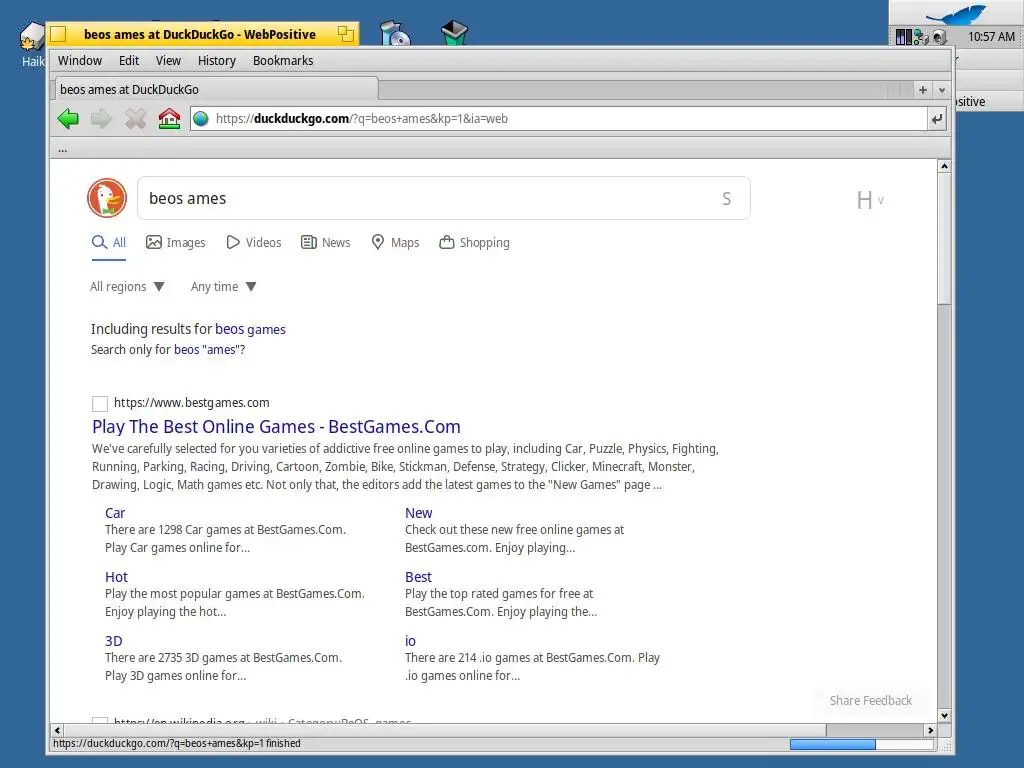Click the search S button in search box
The height and width of the screenshot is (768, 1024).
pos(726,199)
